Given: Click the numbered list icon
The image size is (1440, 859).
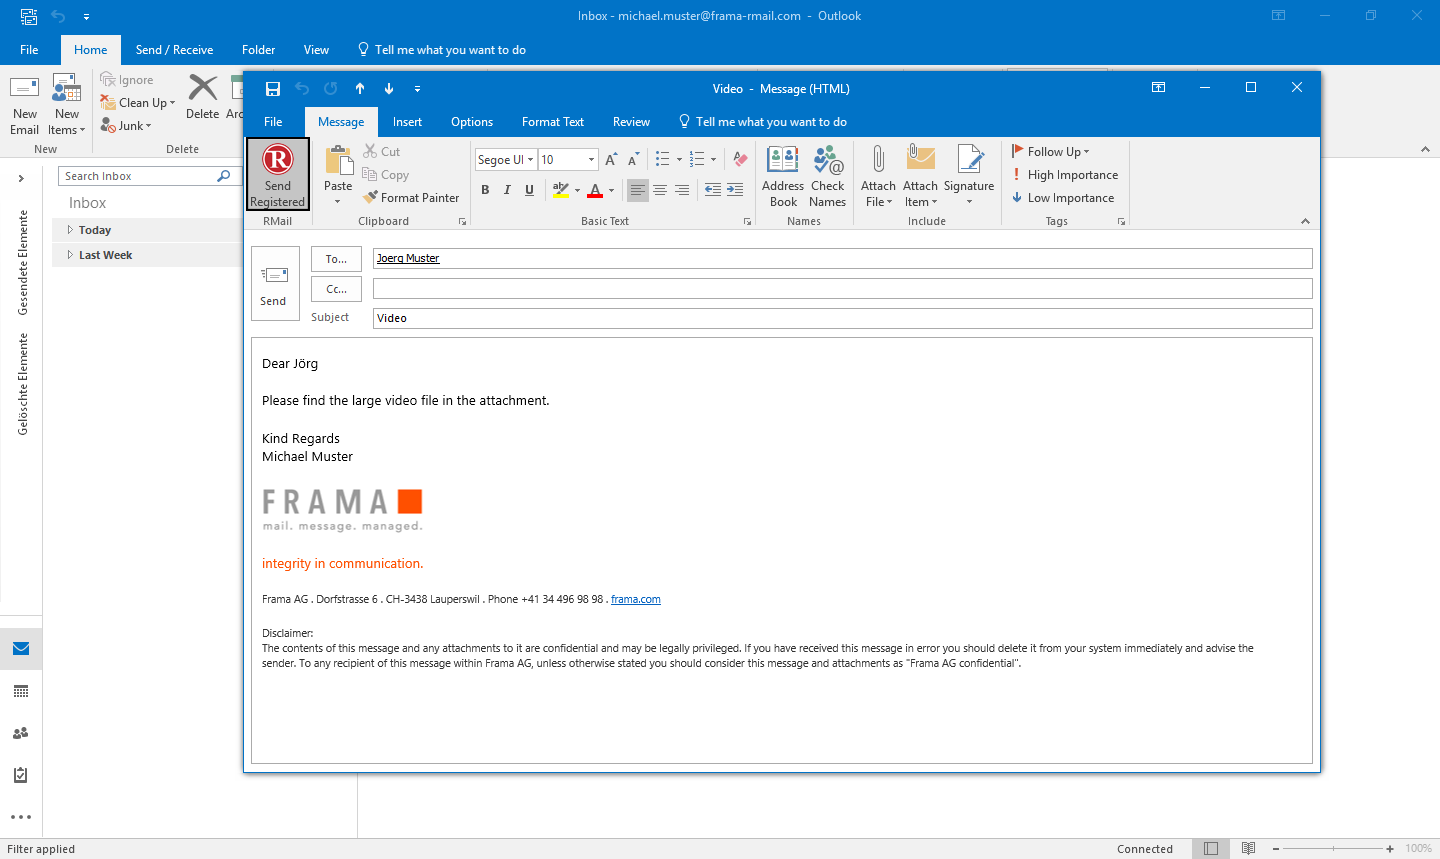Looking at the screenshot, I should pos(697,159).
